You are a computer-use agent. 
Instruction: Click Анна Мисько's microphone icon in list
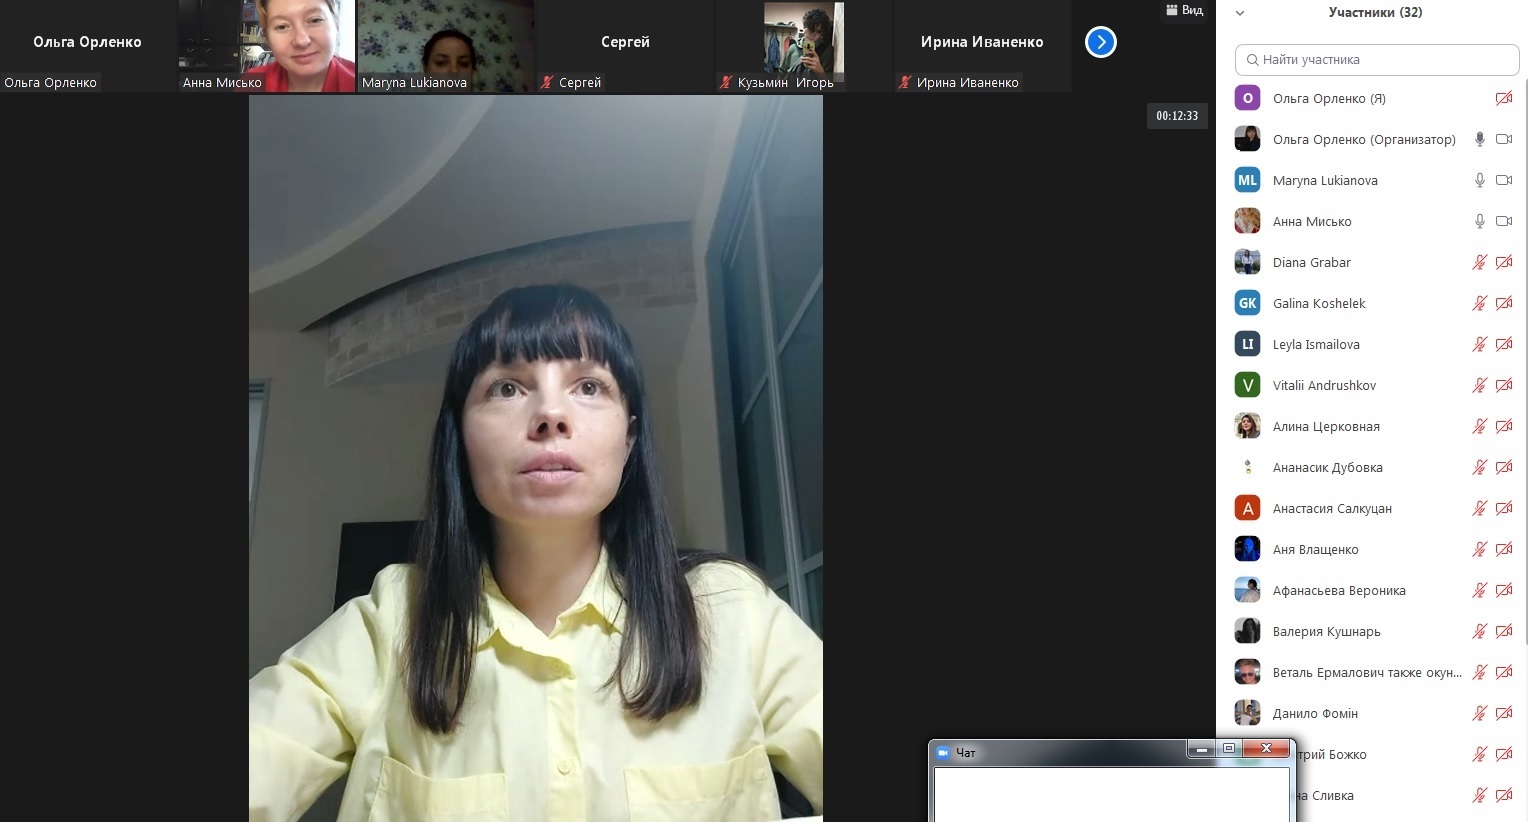(1479, 221)
